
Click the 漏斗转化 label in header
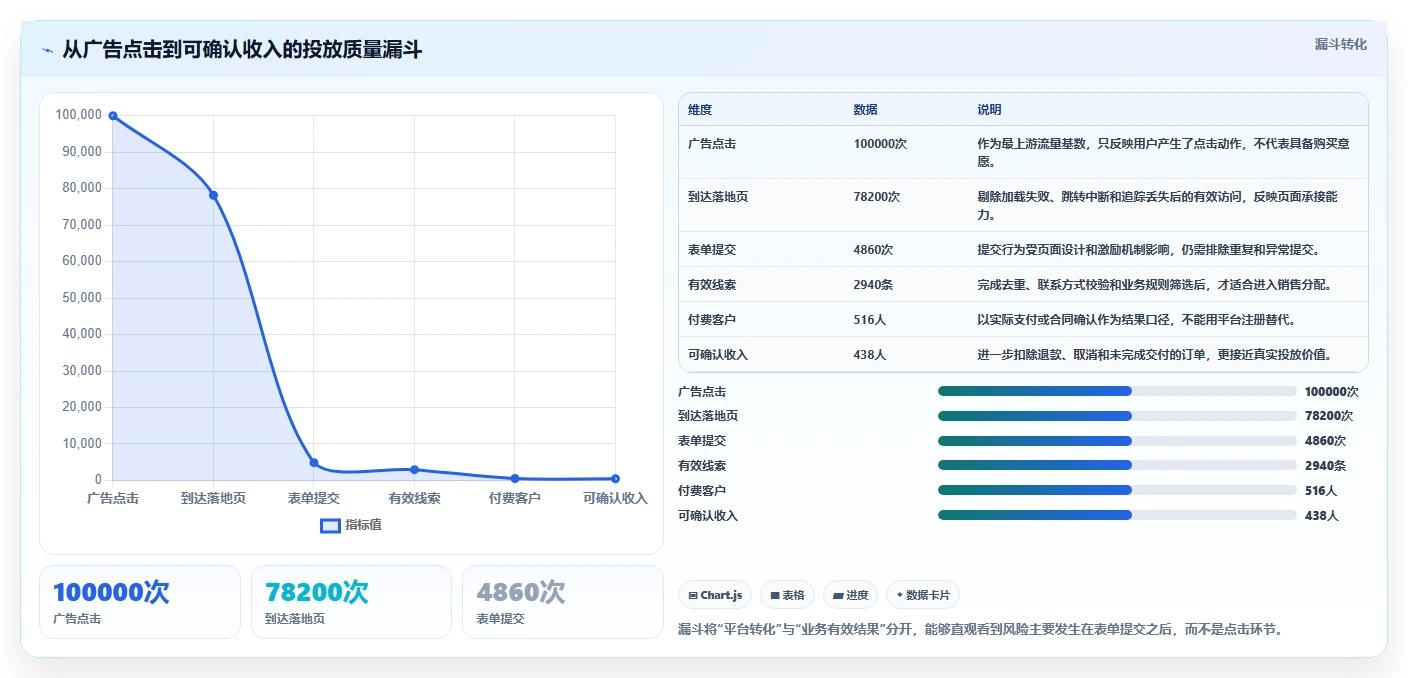point(1340,44)
